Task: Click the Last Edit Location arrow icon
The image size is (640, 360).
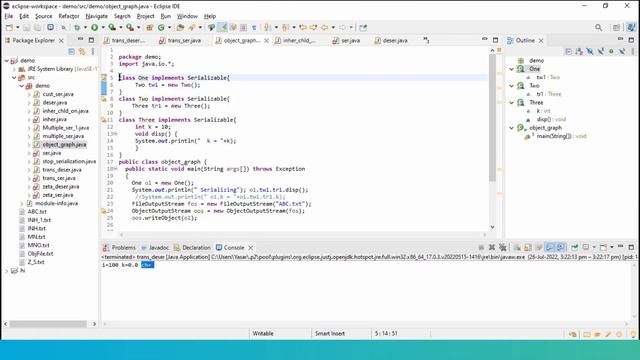Action: coord(303,27)
